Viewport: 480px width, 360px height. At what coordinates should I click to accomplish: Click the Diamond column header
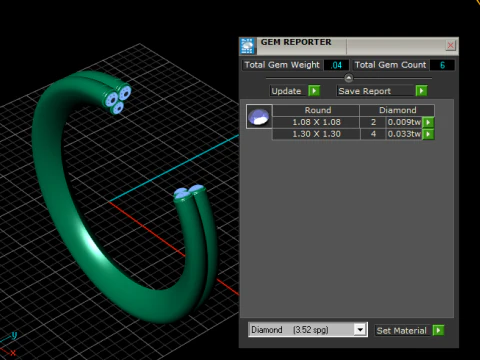pyautogui.click(x=397, y=110)
